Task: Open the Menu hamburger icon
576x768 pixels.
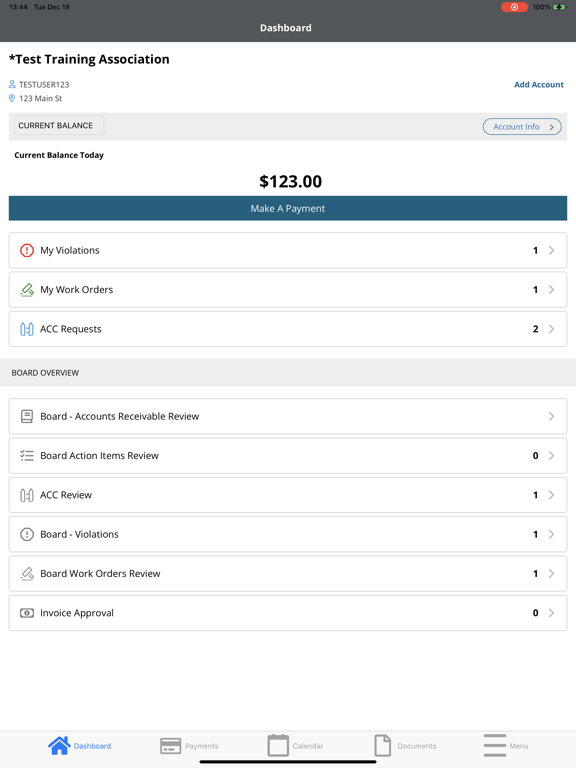Action: 495,745
